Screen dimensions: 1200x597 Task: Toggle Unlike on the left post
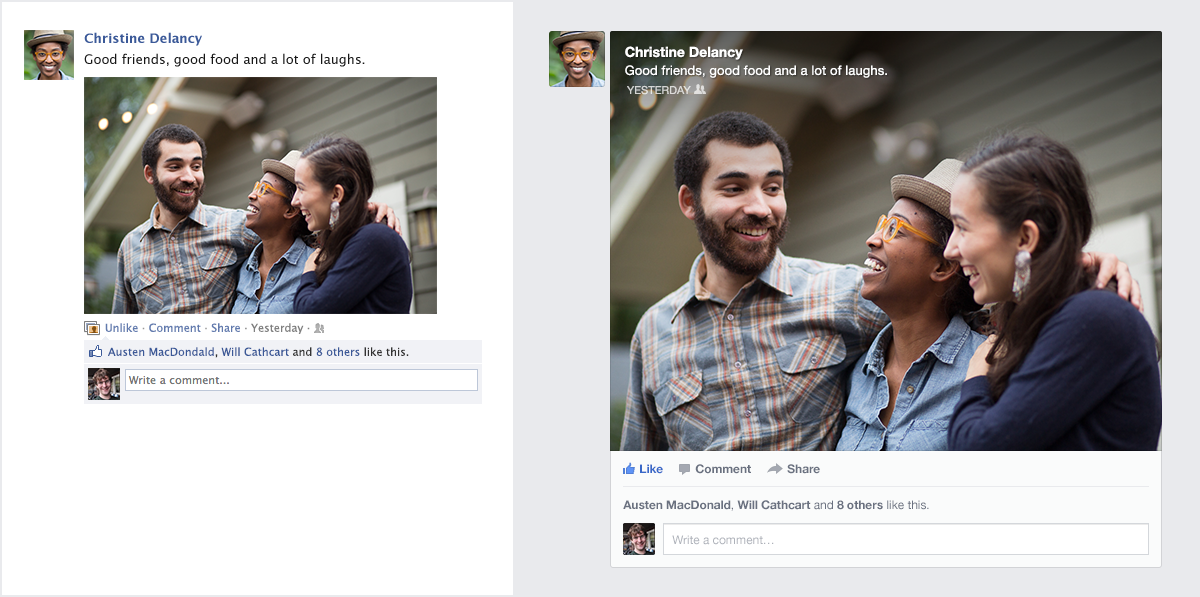pyautogui.click(x=120, y=328)
